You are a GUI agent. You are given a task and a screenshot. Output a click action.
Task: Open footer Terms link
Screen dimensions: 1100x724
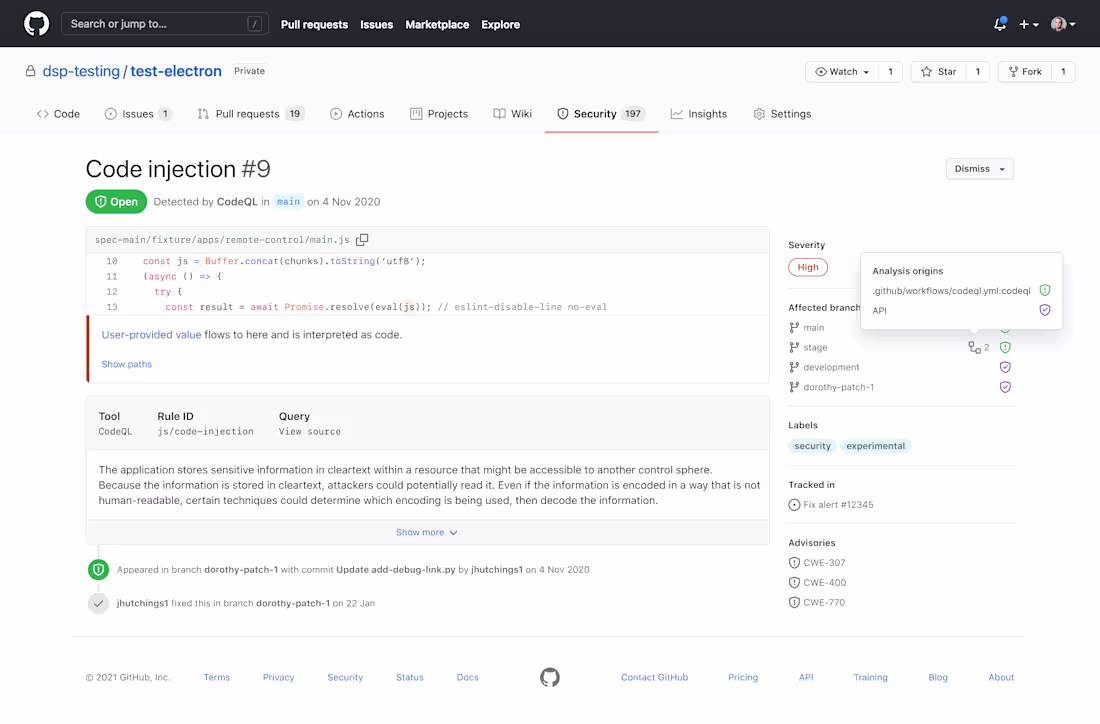point(217,678)
